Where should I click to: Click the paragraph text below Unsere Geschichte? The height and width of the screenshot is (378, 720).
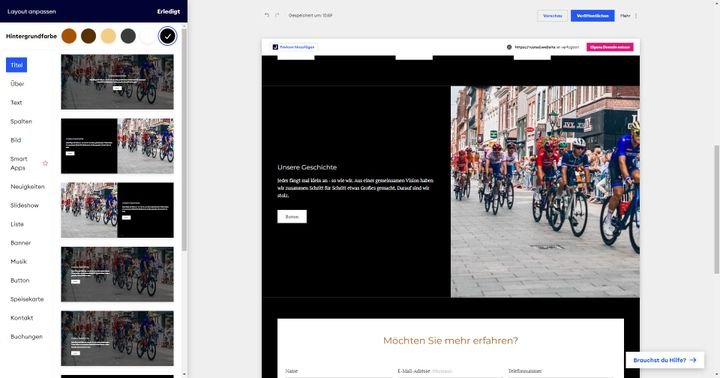[355, 188]
